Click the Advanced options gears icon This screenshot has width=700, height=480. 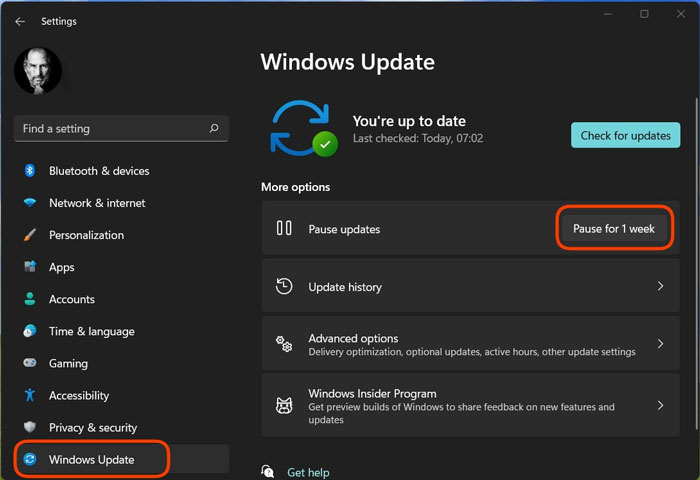(x=284, y=344)
